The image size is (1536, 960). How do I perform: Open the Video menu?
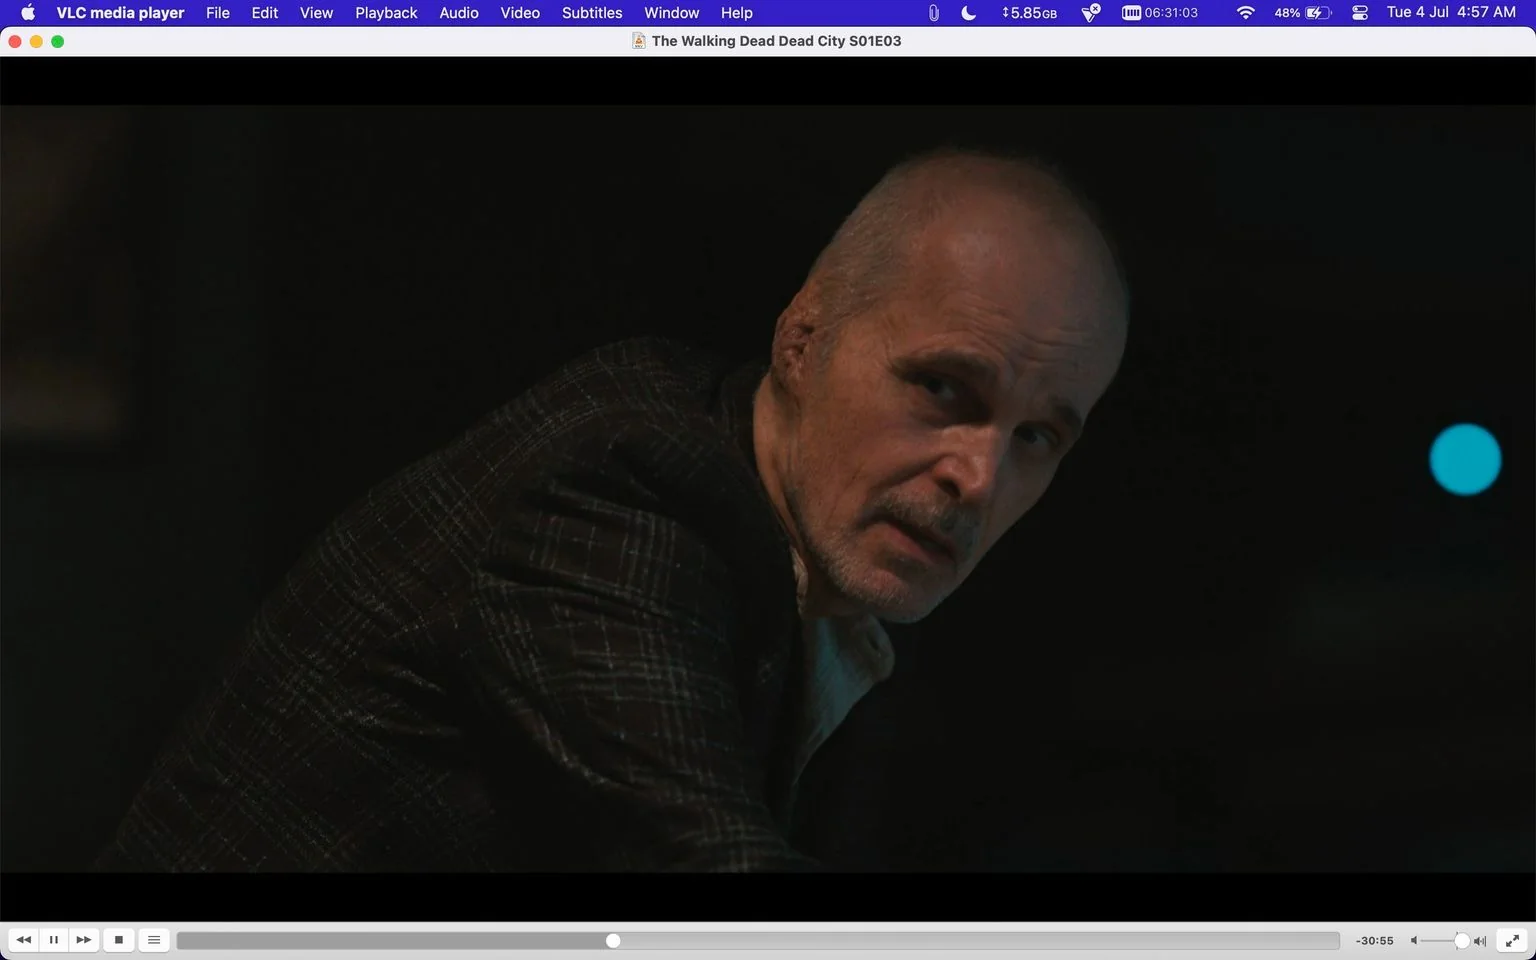pyautogui.click(x=520, y=13)
